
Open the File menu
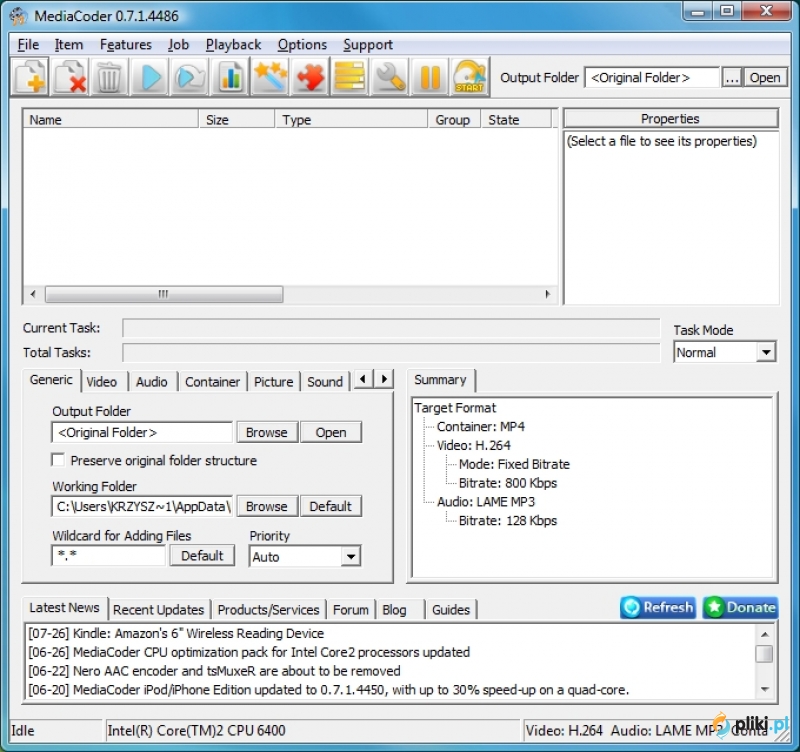(28, 45)
